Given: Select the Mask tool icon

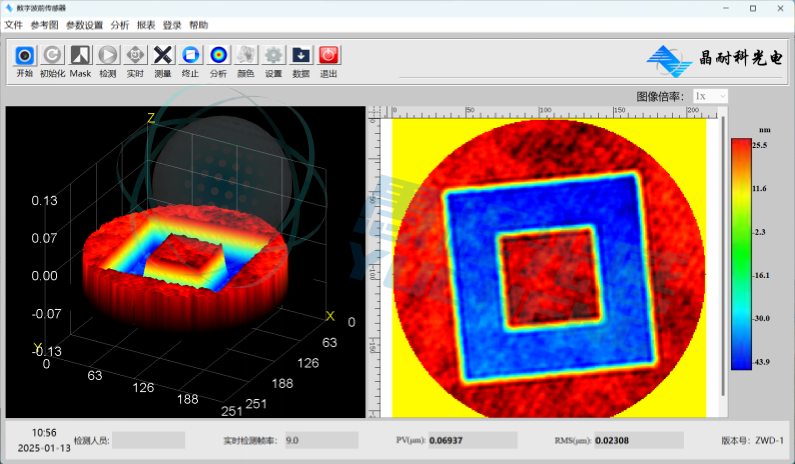Looking at the screenshot, I should pyautogui.click(x=80, y=56).
